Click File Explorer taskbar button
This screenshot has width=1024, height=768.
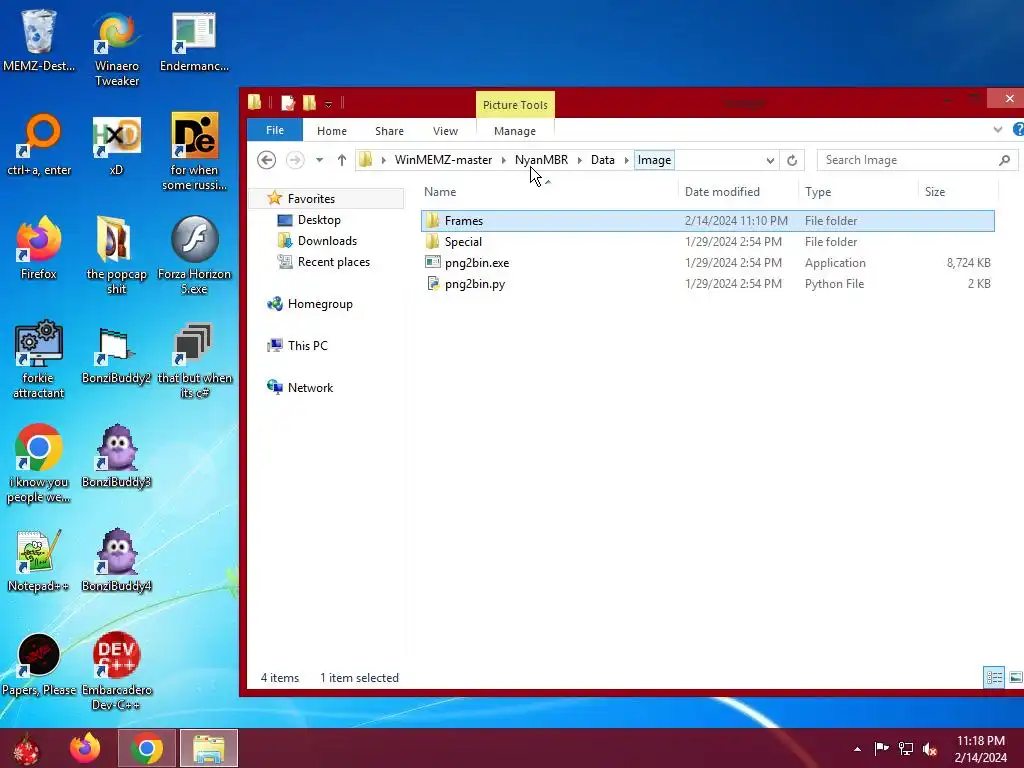coord(208,748)
